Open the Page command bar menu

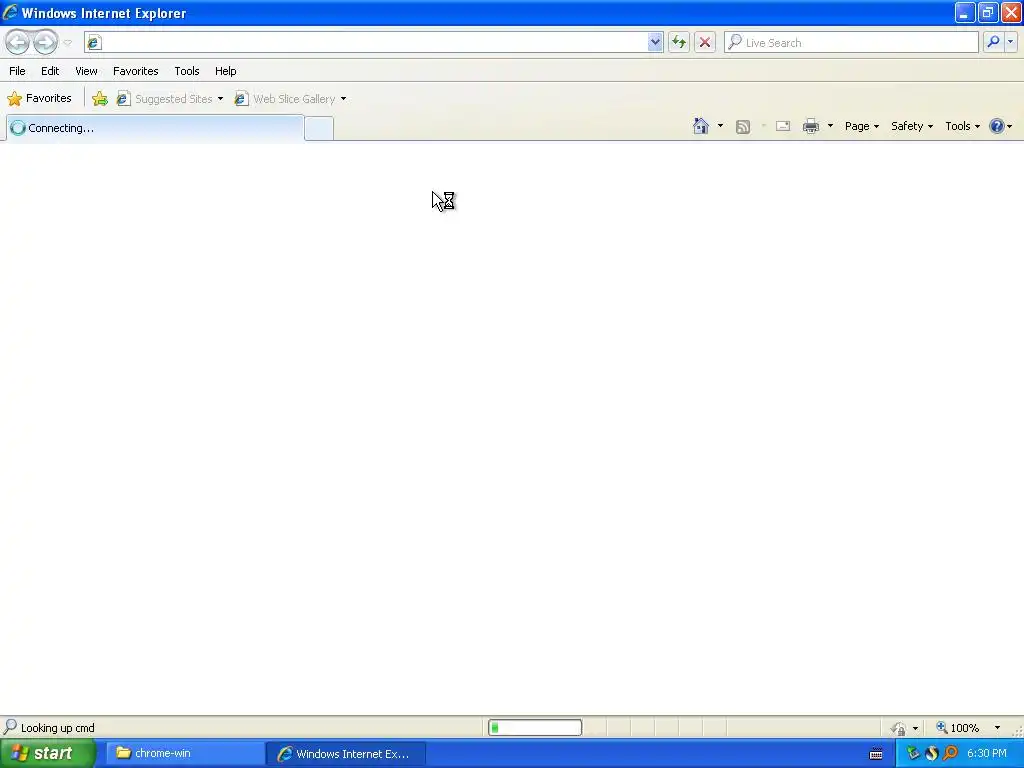pyautogui.click(x=862, y=126)
